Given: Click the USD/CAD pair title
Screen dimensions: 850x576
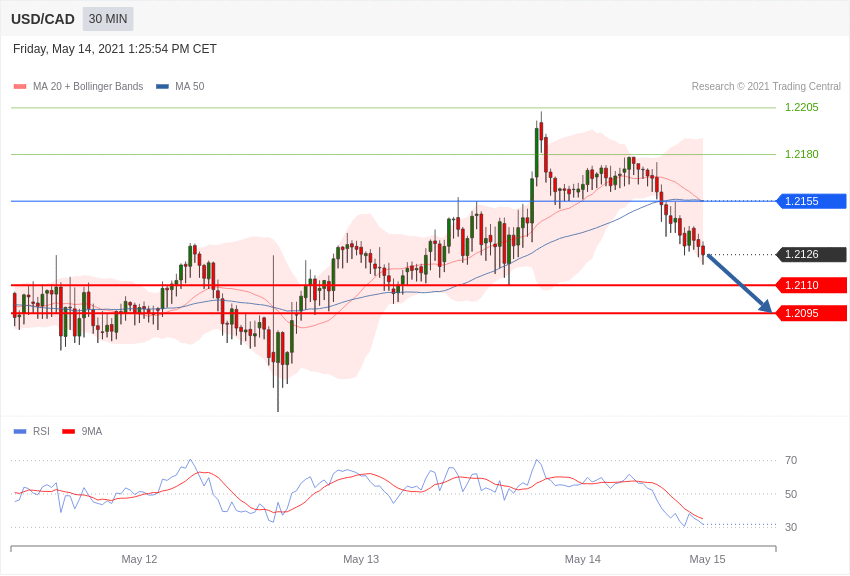Looking at the screenshot, I should pos(43,19).
